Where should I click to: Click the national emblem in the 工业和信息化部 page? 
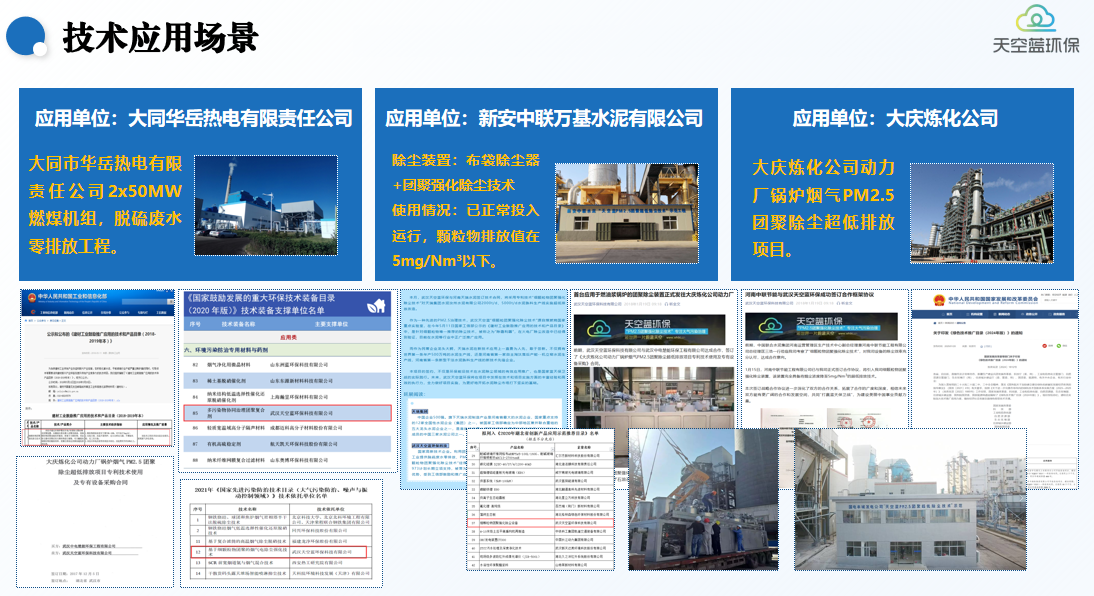(x=31, y=297)
